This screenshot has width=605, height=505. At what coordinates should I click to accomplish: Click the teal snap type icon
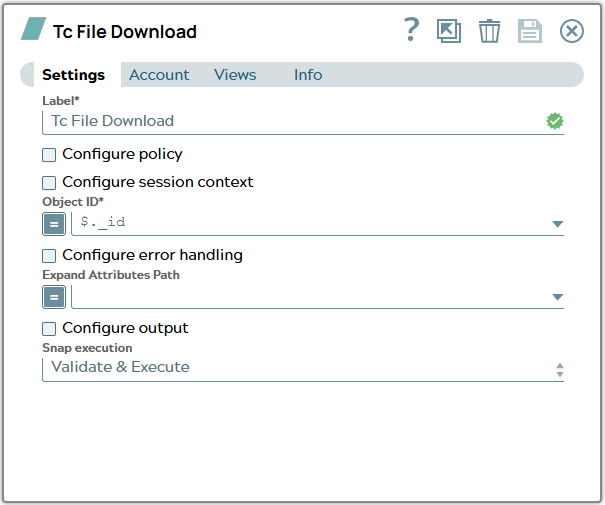(34, 29)
